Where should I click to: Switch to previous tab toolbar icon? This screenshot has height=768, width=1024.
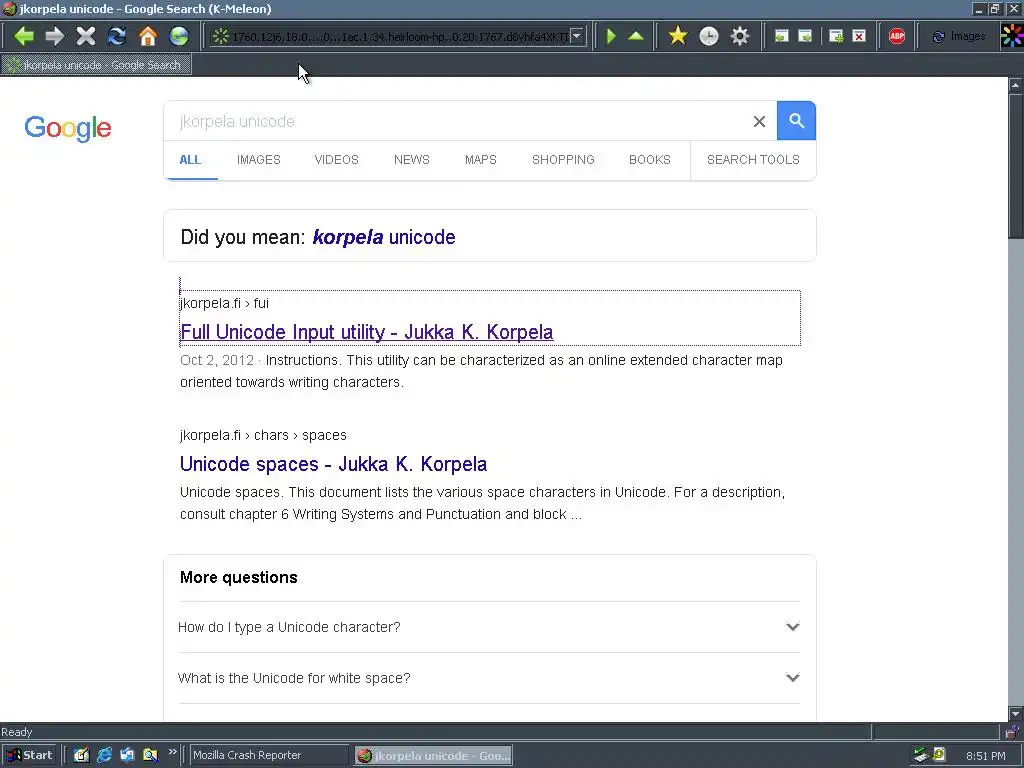coord(781,36)
